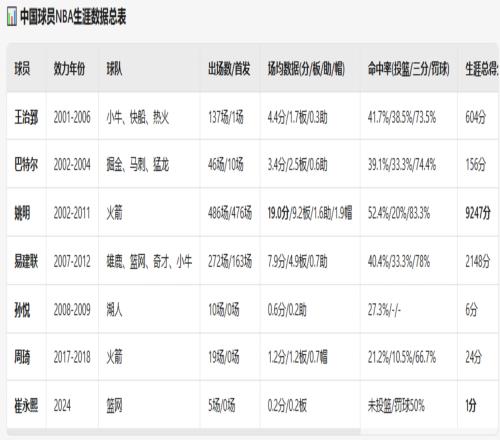Click the teams cell 小牛、快船、热火
Viewport: 500px width, 440px height.
[138, 117]
